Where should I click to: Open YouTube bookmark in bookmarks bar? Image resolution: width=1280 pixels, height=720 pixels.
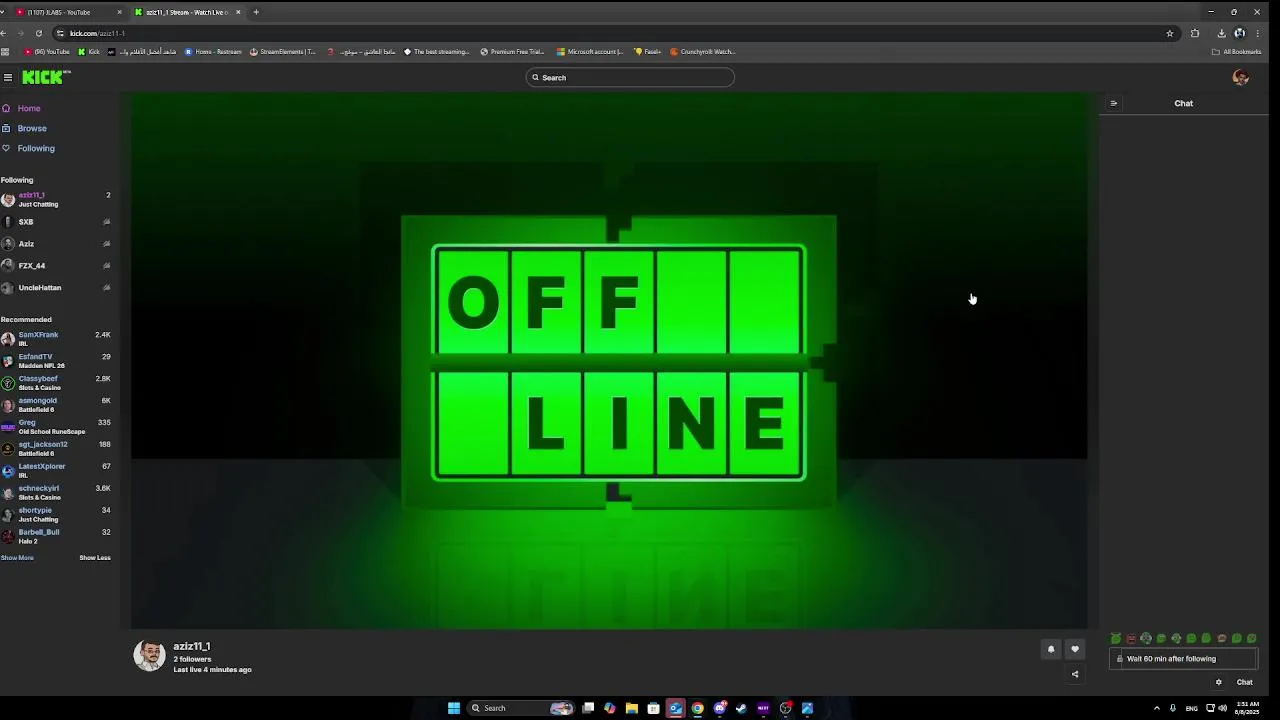[47, 52]
